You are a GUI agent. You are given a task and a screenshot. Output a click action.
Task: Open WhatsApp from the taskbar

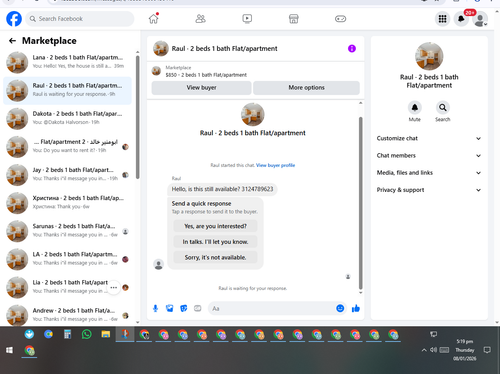(x=87, y=334)
